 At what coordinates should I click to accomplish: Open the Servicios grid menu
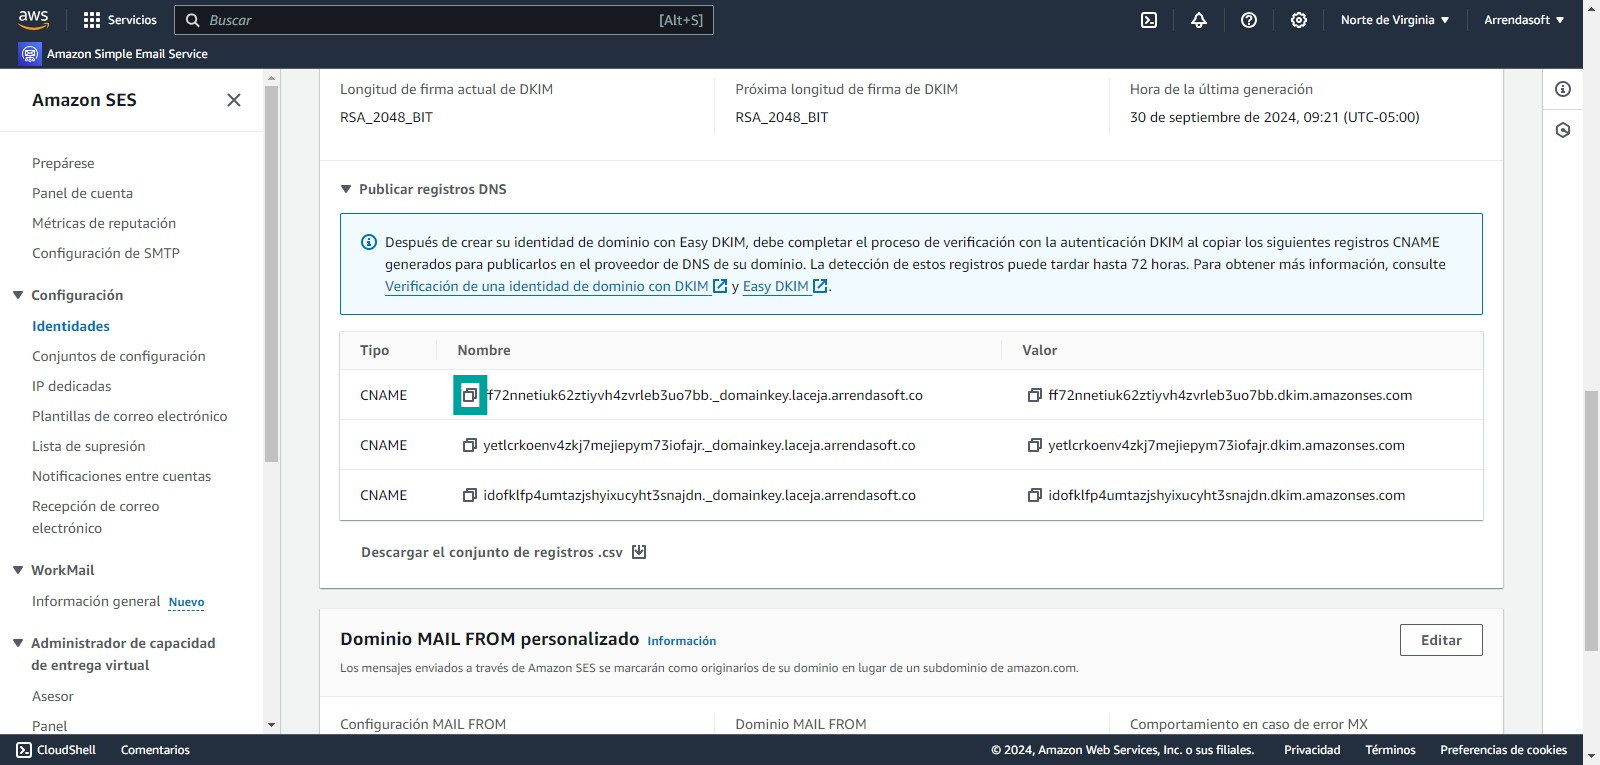coord(120,20)
